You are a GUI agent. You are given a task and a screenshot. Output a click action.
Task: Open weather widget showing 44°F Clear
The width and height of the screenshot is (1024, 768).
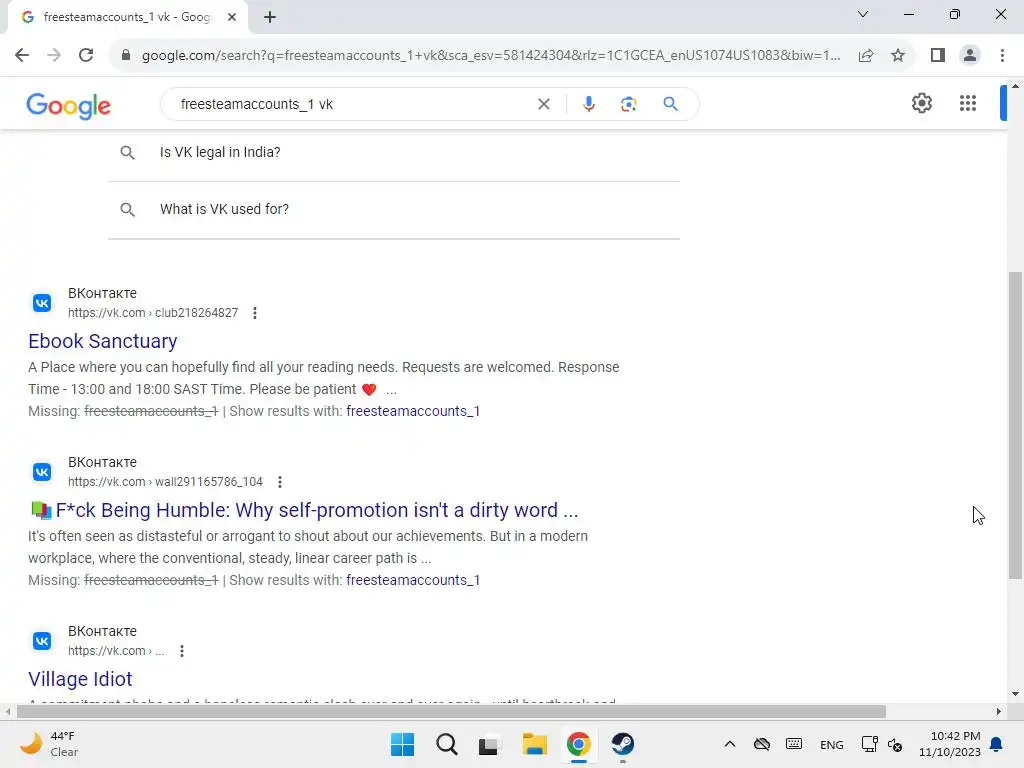pyautogui.click(x=50, y=744)
